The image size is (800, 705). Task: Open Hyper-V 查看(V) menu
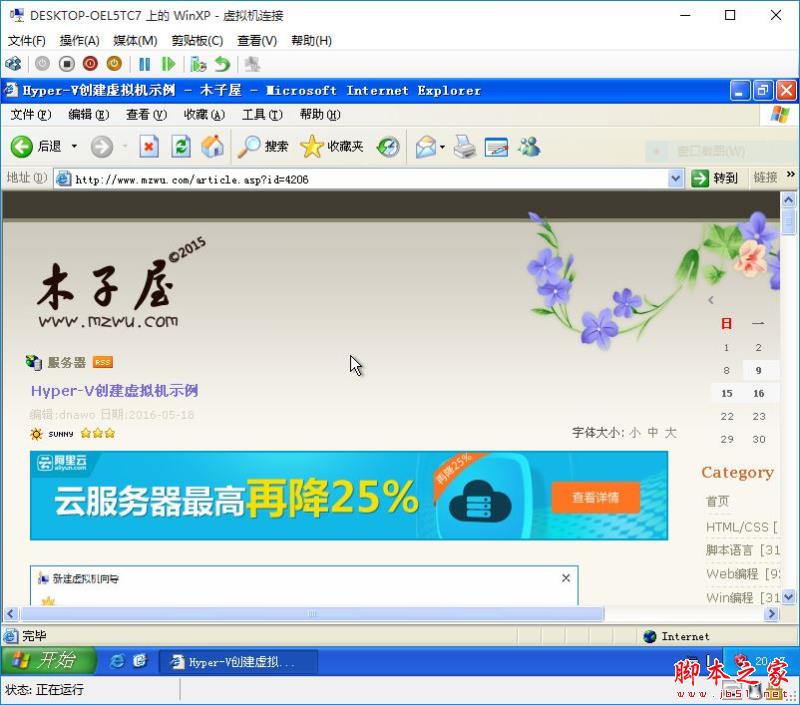(257, 40)
